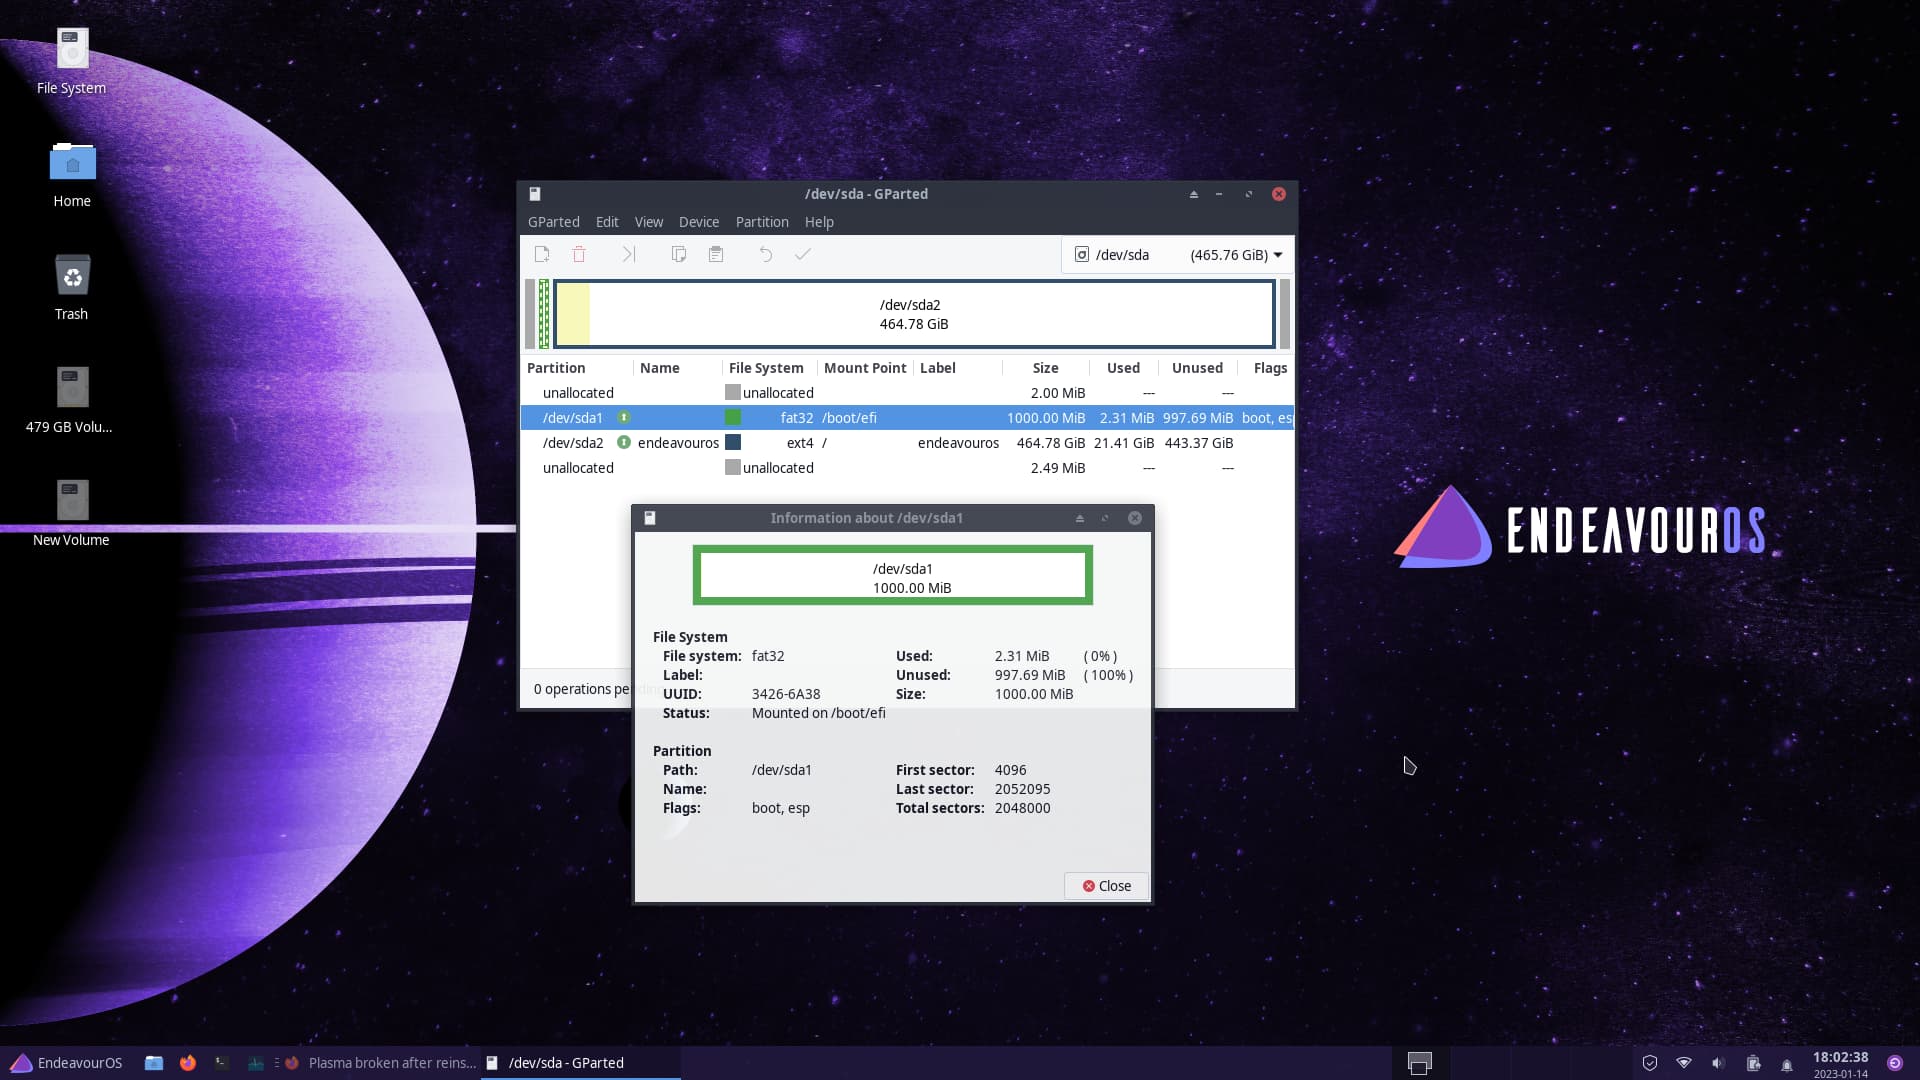Select the first unallocated 2.00 MiB row
The width and height of the screenshot is (1920, 1080).
pyautogui.click(x=907, y=393)
